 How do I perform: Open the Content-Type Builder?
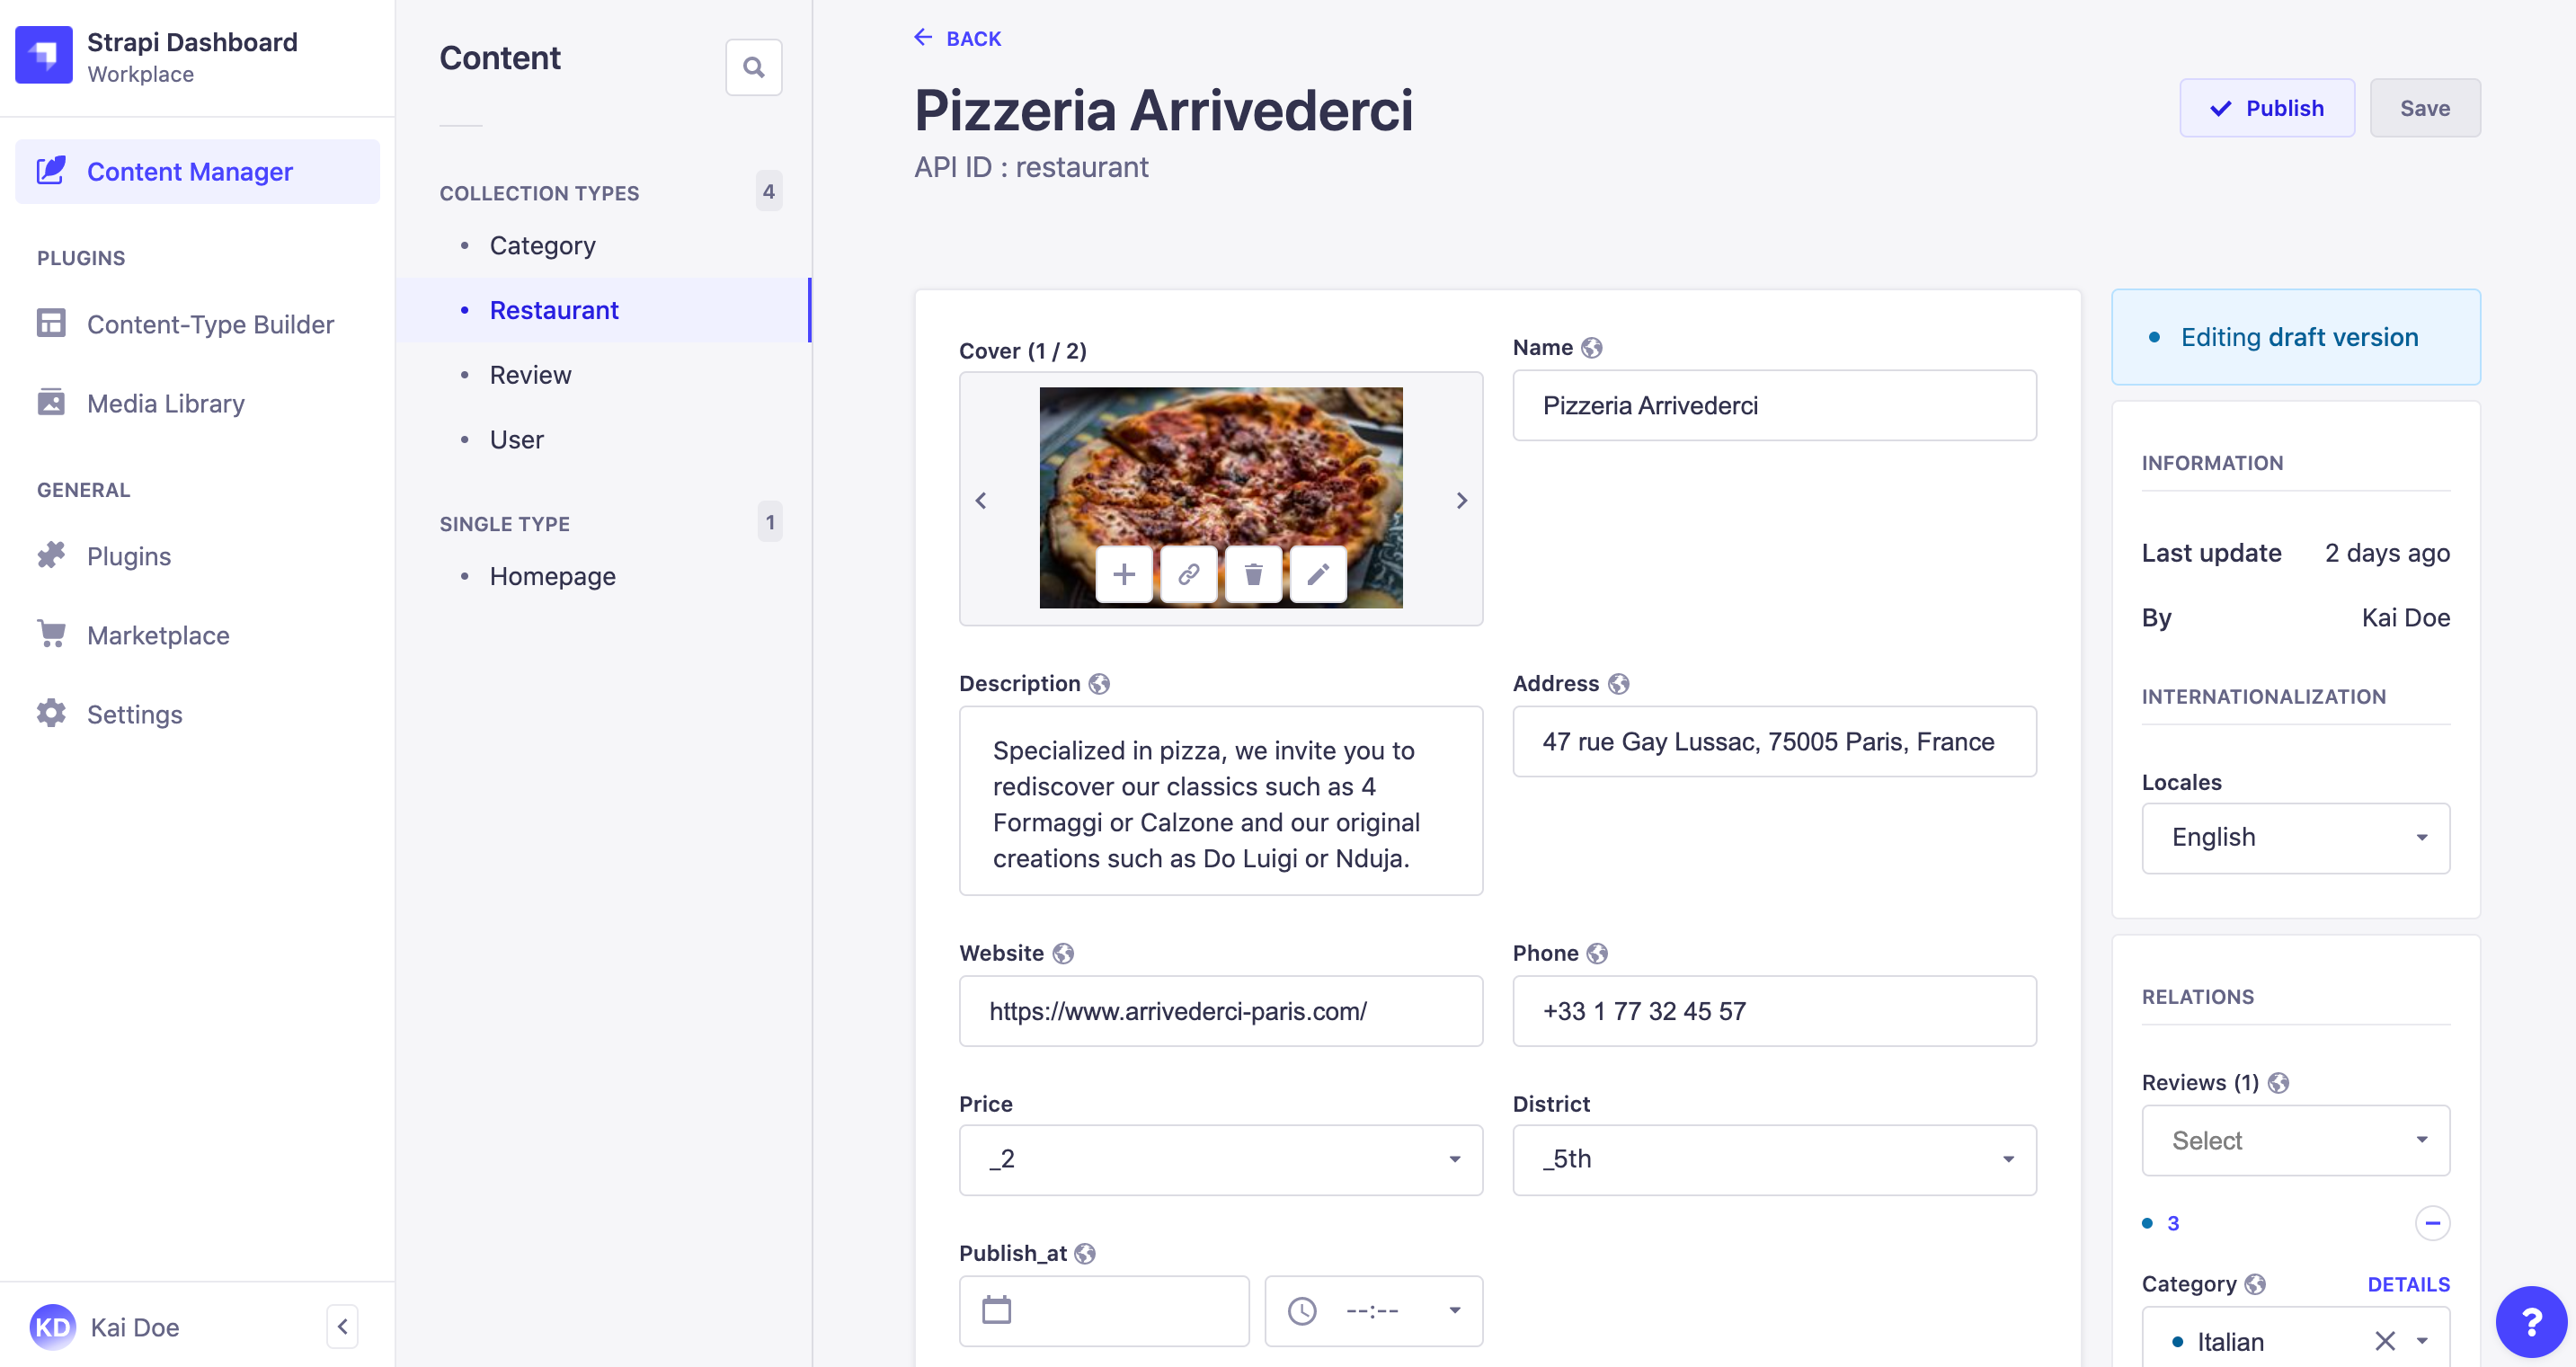[x=210, y=324]
